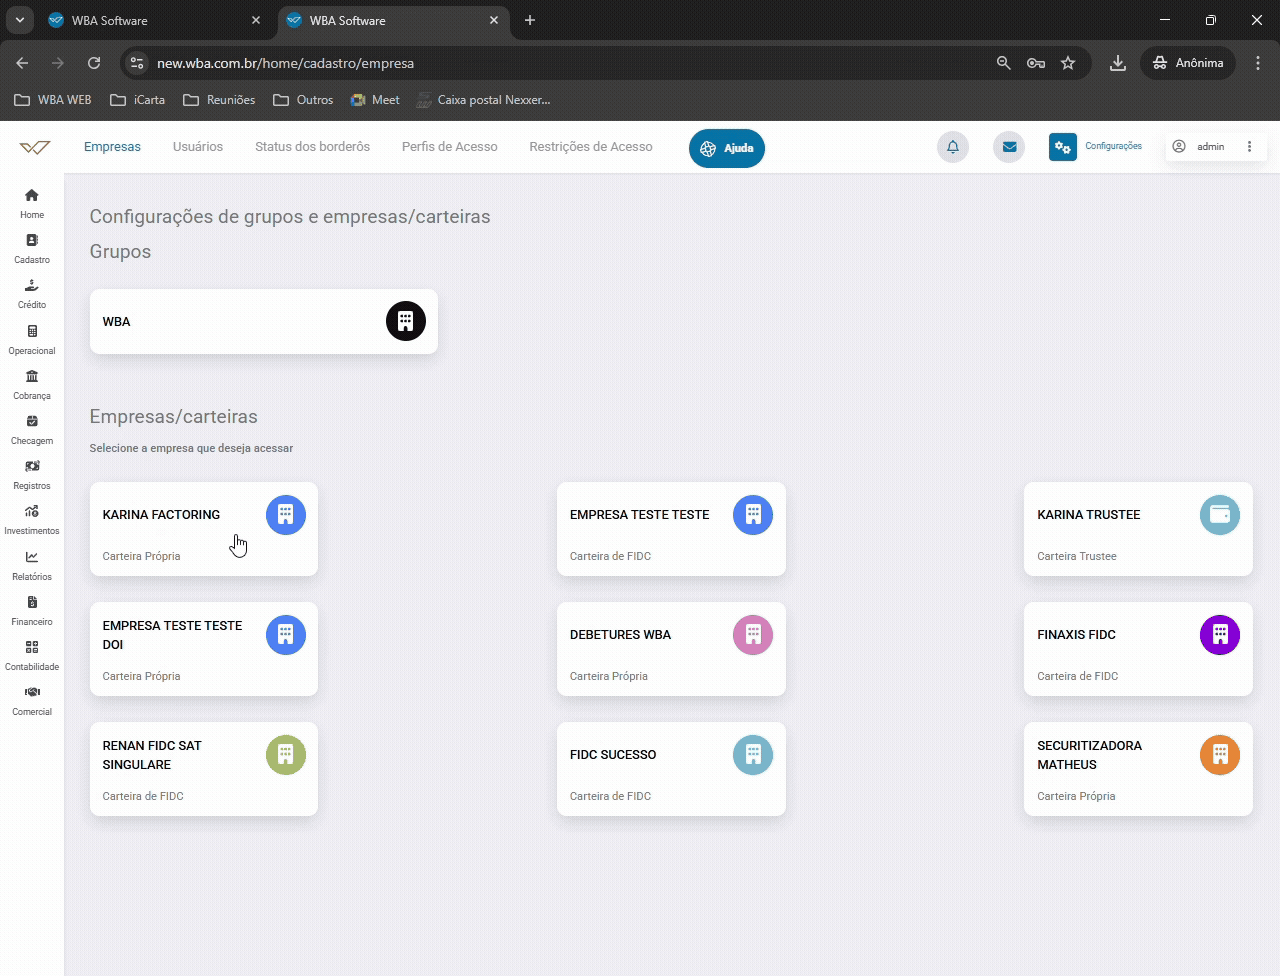The image size is (1280, 976).
Task: Open a new browser tab
Action: pyautogui.click(x=530, y=20)
